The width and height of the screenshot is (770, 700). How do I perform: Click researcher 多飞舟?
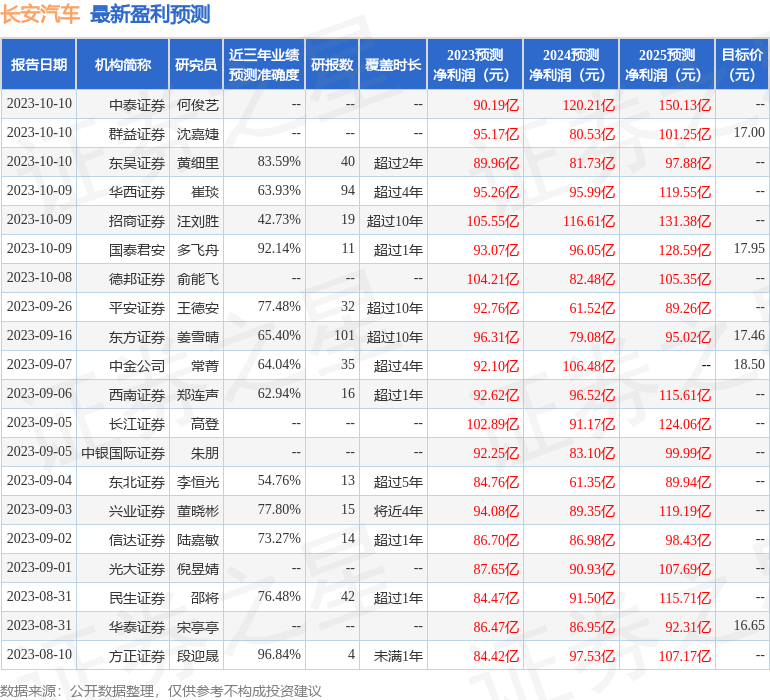197,250
